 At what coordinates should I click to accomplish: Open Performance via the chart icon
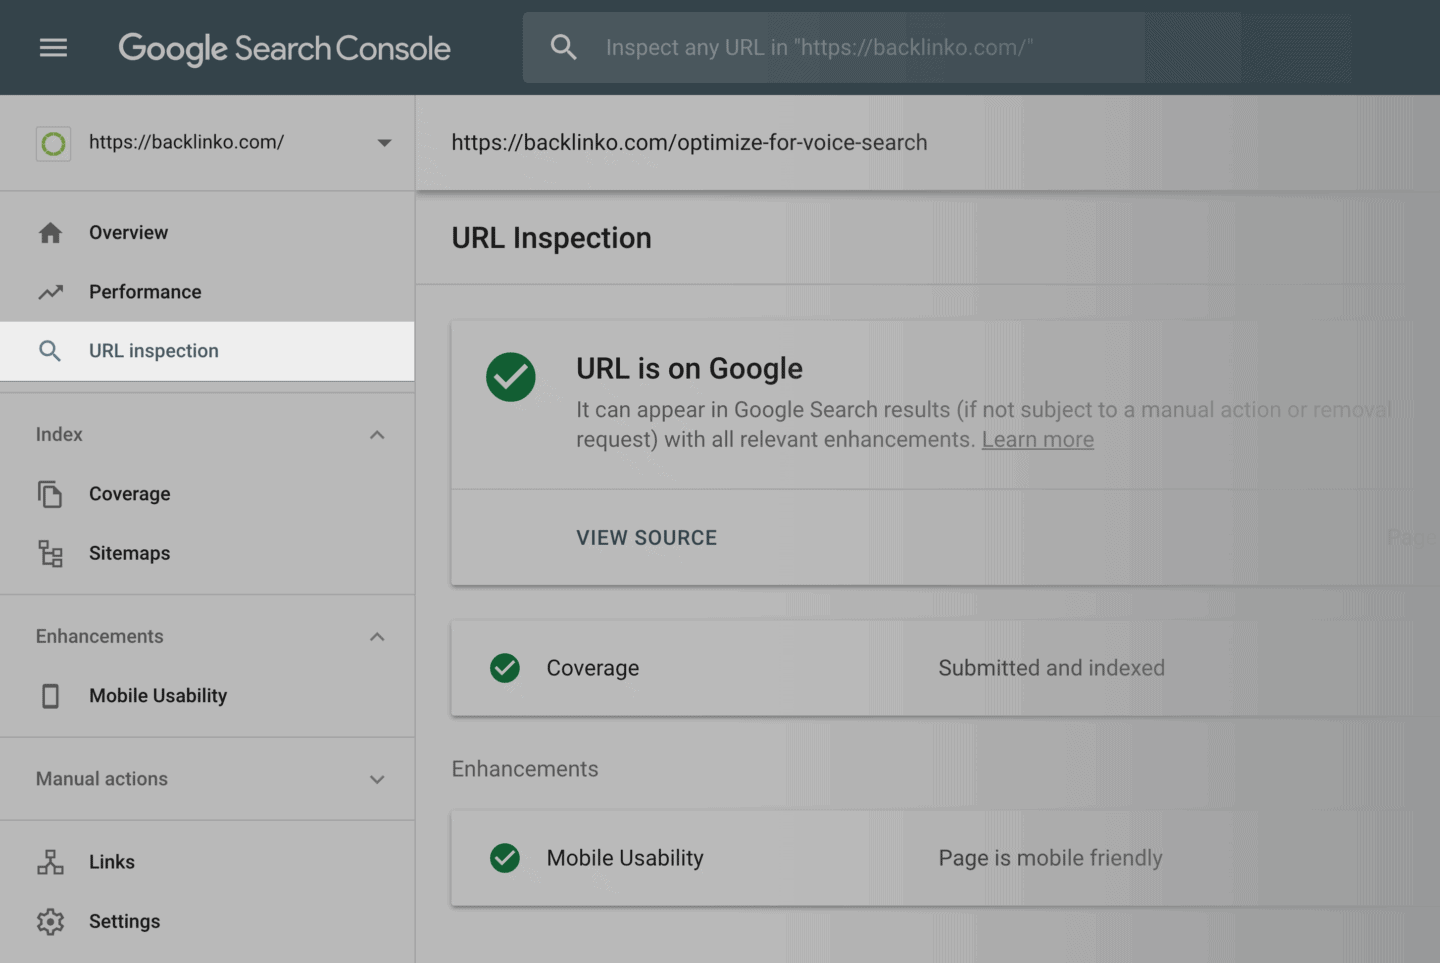[50, 291]
